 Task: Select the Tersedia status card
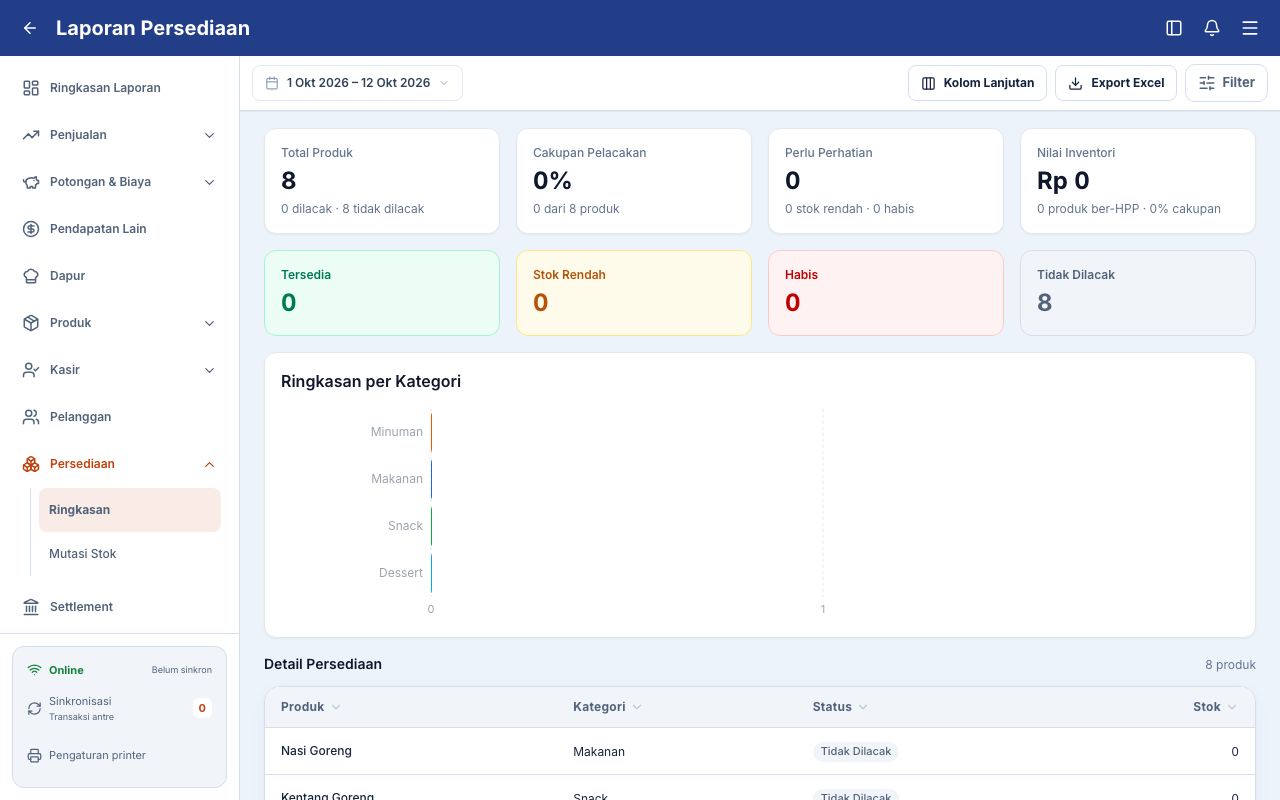tap(382, 293)
